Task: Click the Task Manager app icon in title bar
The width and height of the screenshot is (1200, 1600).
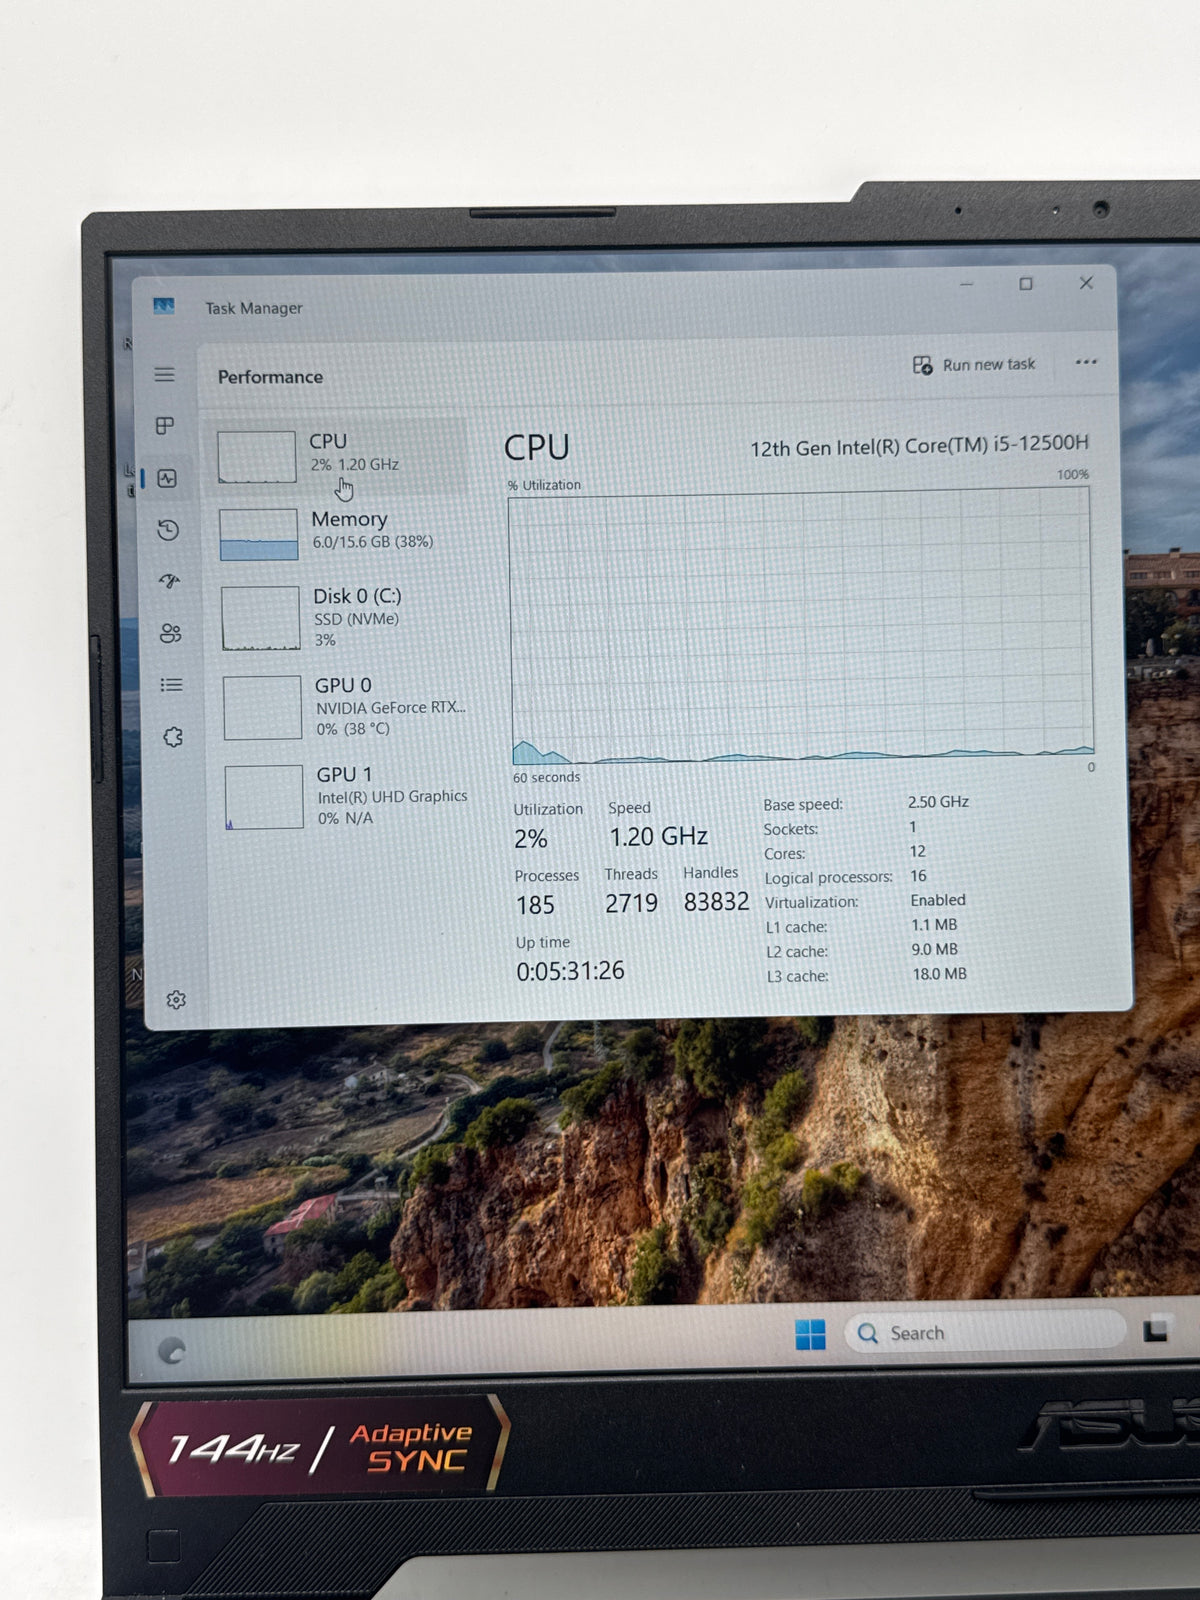Action: [164, 306]
